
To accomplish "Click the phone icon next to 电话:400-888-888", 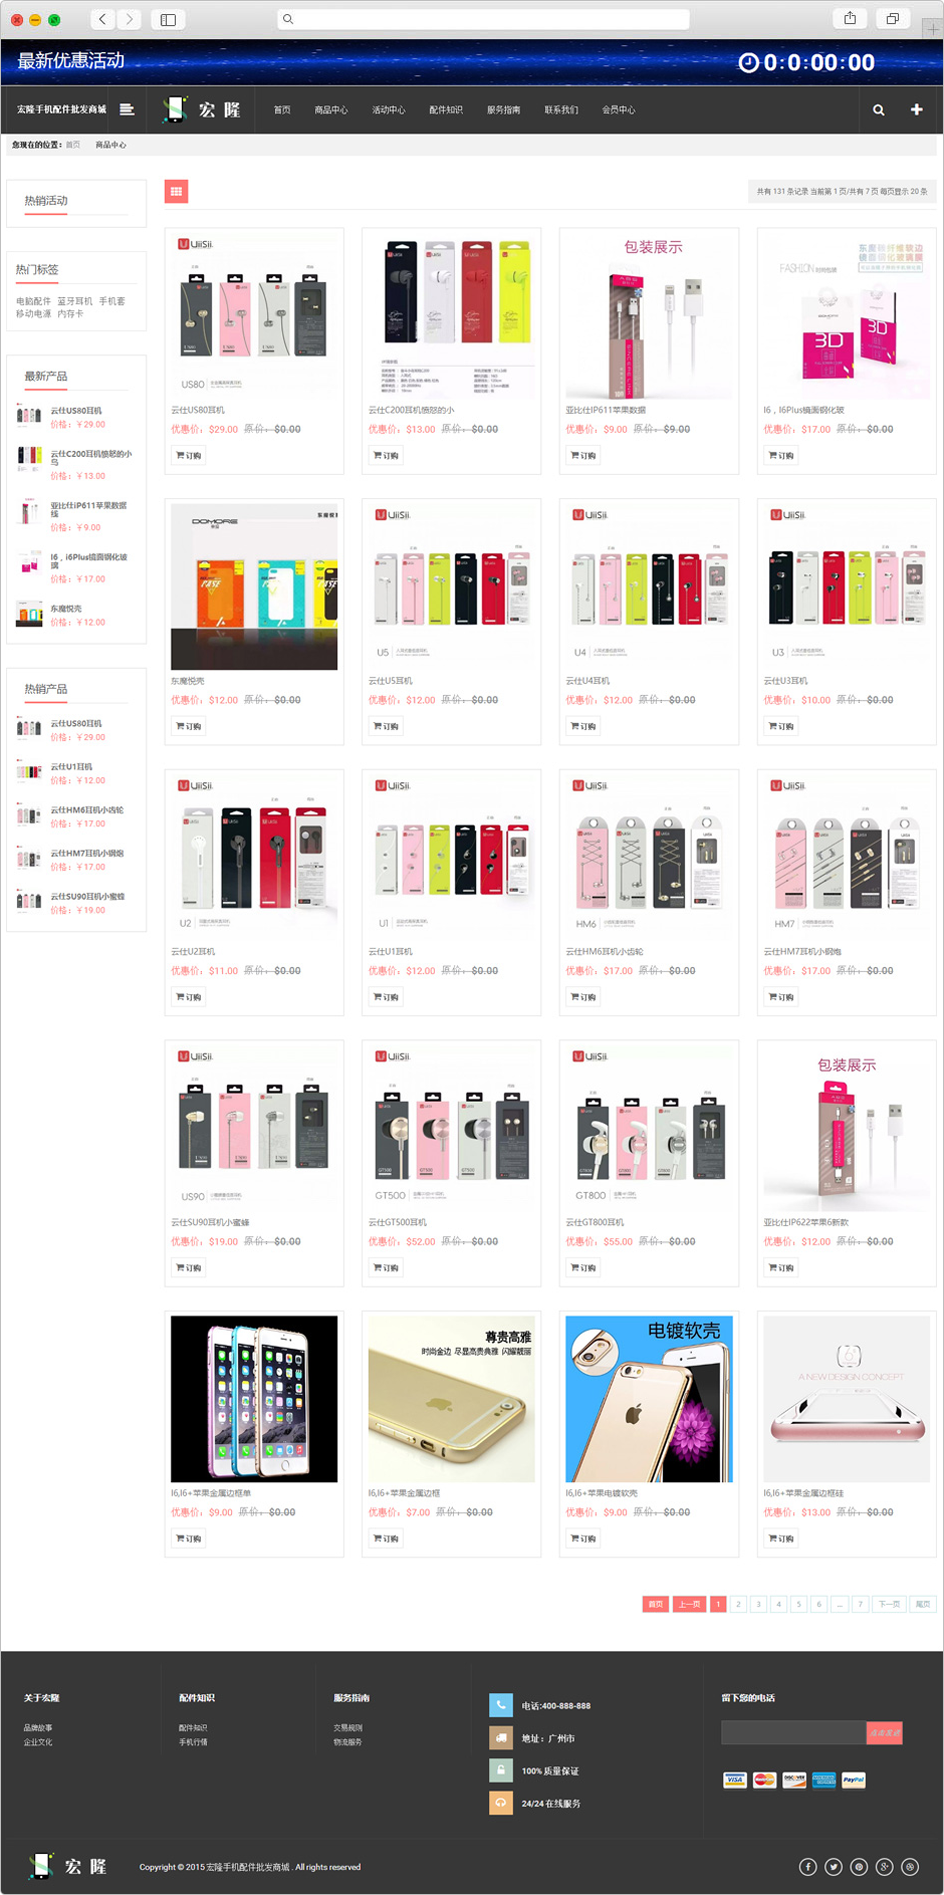I will coord(501,1706).
